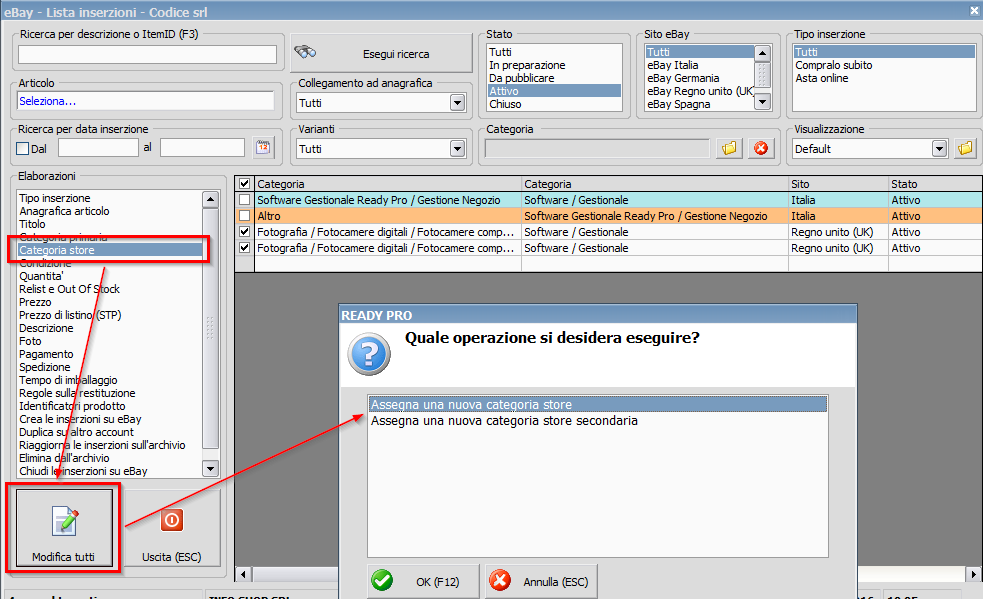The image size is (983, 599).
Task: Click the Seleziona... article link
Action: click(48, 101)
